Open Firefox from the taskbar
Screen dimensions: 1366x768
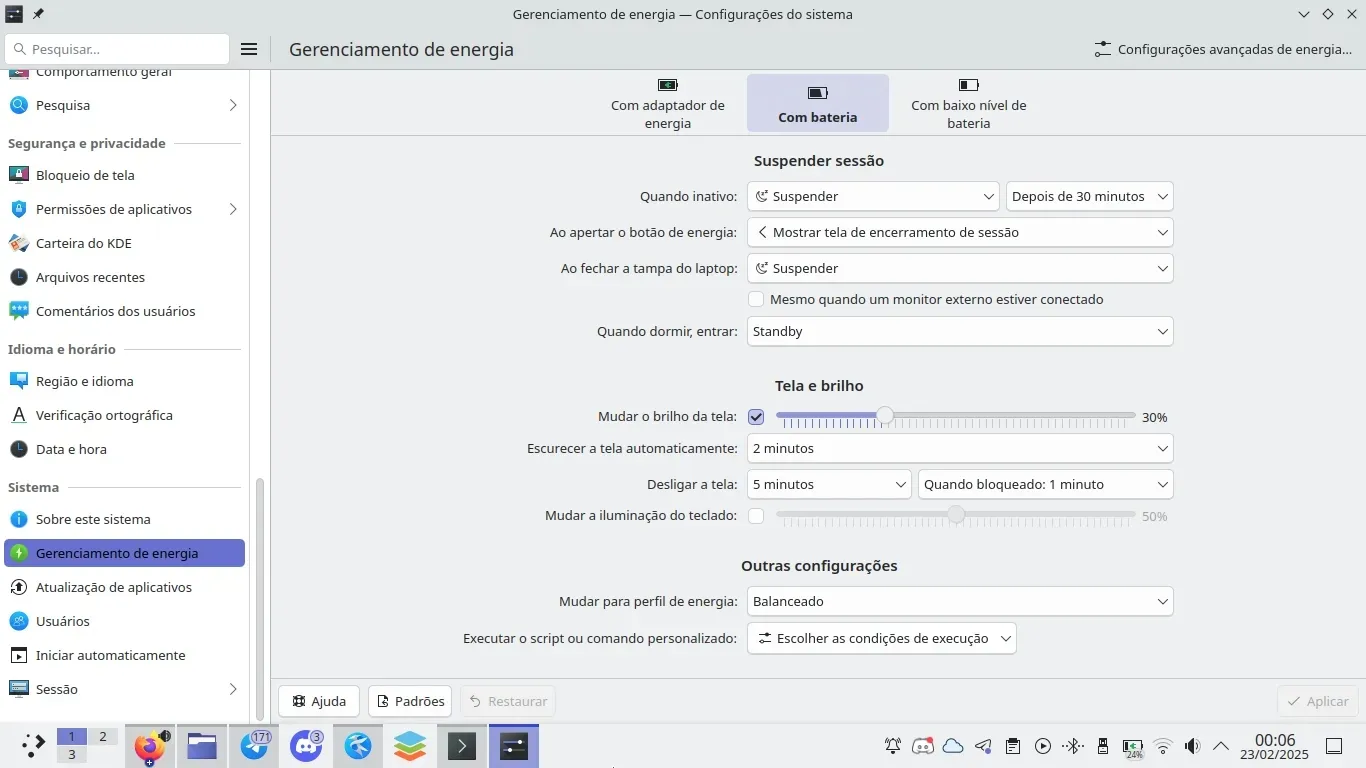tap(150, 746)
